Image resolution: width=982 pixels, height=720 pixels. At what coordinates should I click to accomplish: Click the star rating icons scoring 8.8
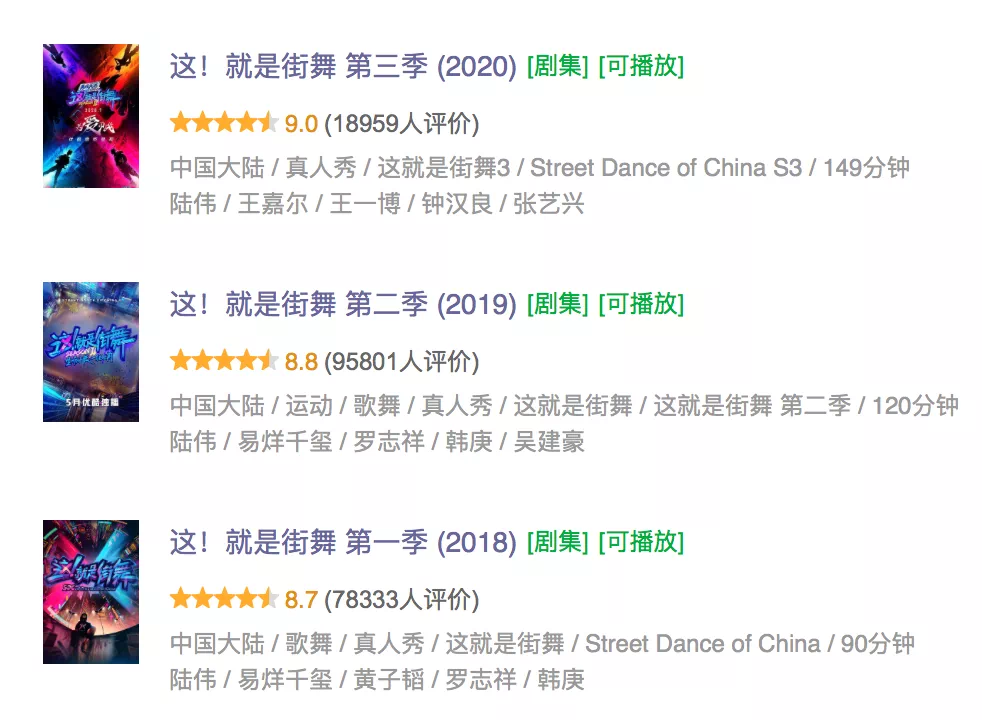click(x=224, y=360)
